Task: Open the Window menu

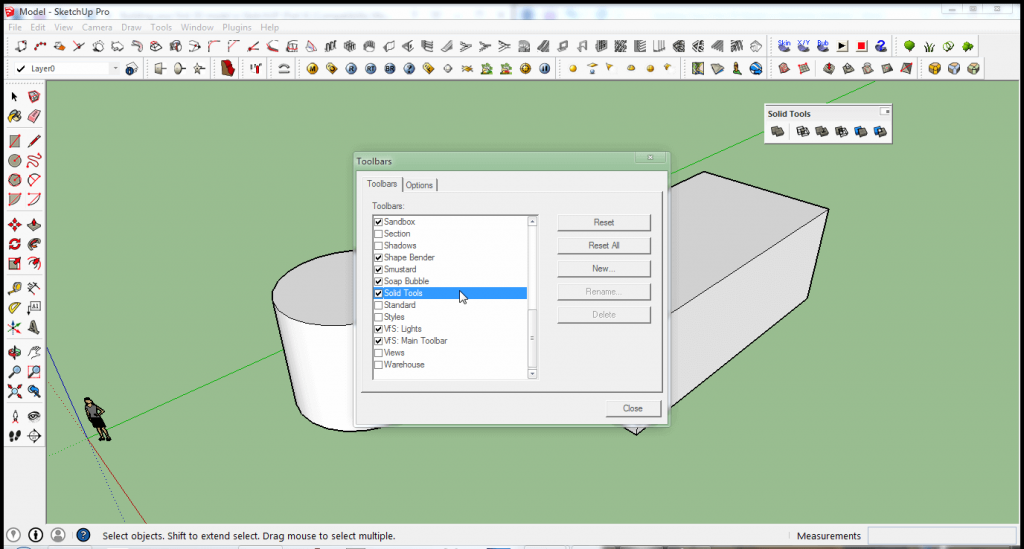Action: click(197, 27)
